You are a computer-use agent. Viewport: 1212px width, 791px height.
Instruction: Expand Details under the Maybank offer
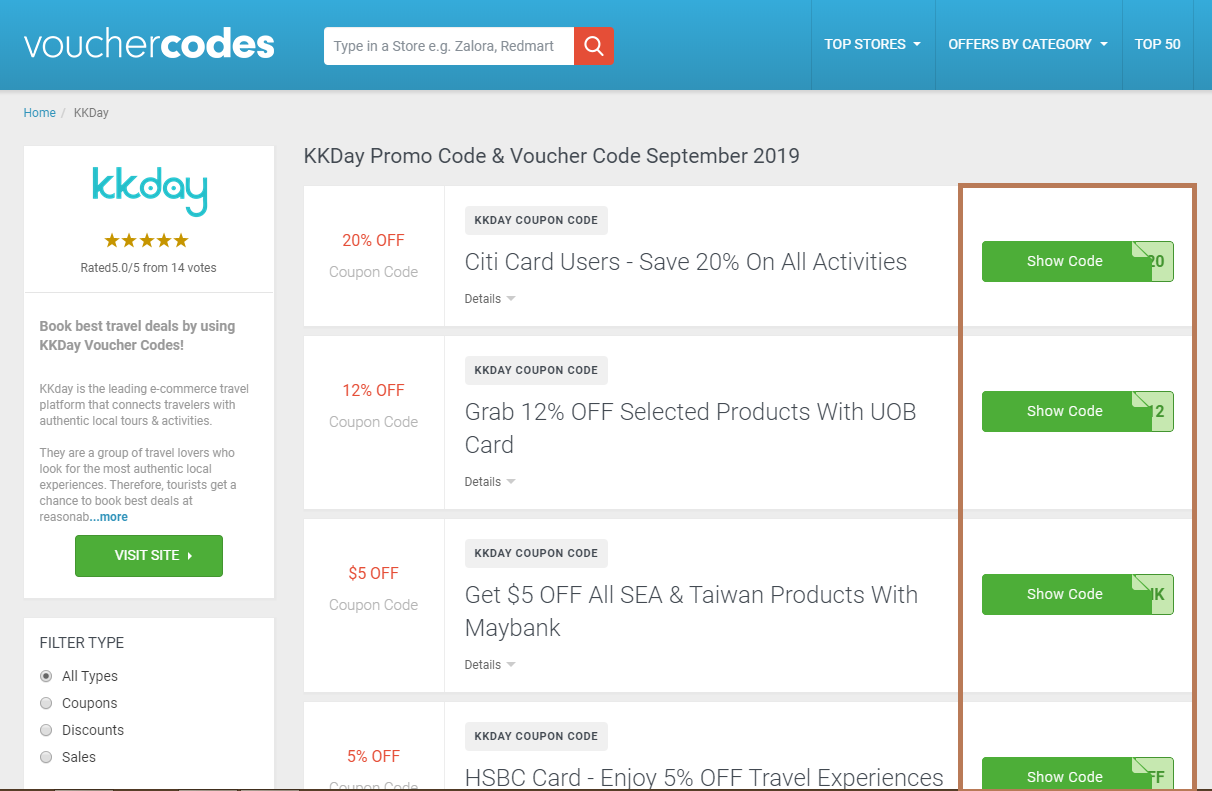(x=490, y=665)
